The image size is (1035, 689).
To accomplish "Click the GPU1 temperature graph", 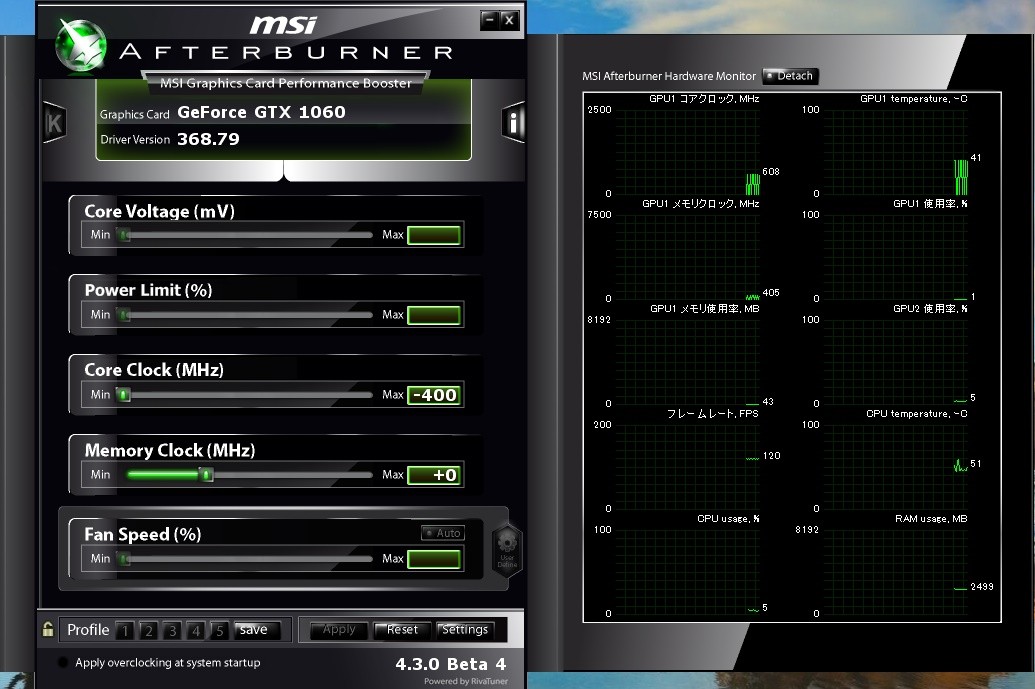I will pos(896,152).
